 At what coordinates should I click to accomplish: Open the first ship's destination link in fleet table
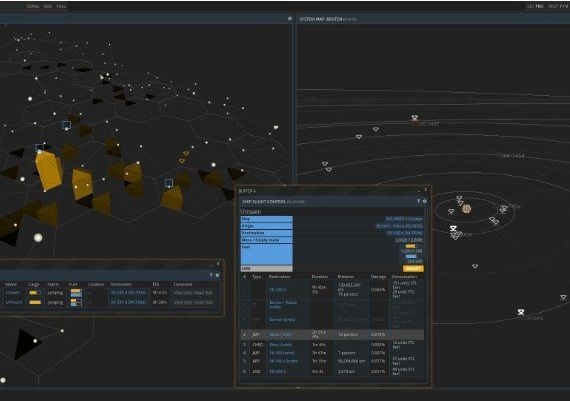pos(128,292)
